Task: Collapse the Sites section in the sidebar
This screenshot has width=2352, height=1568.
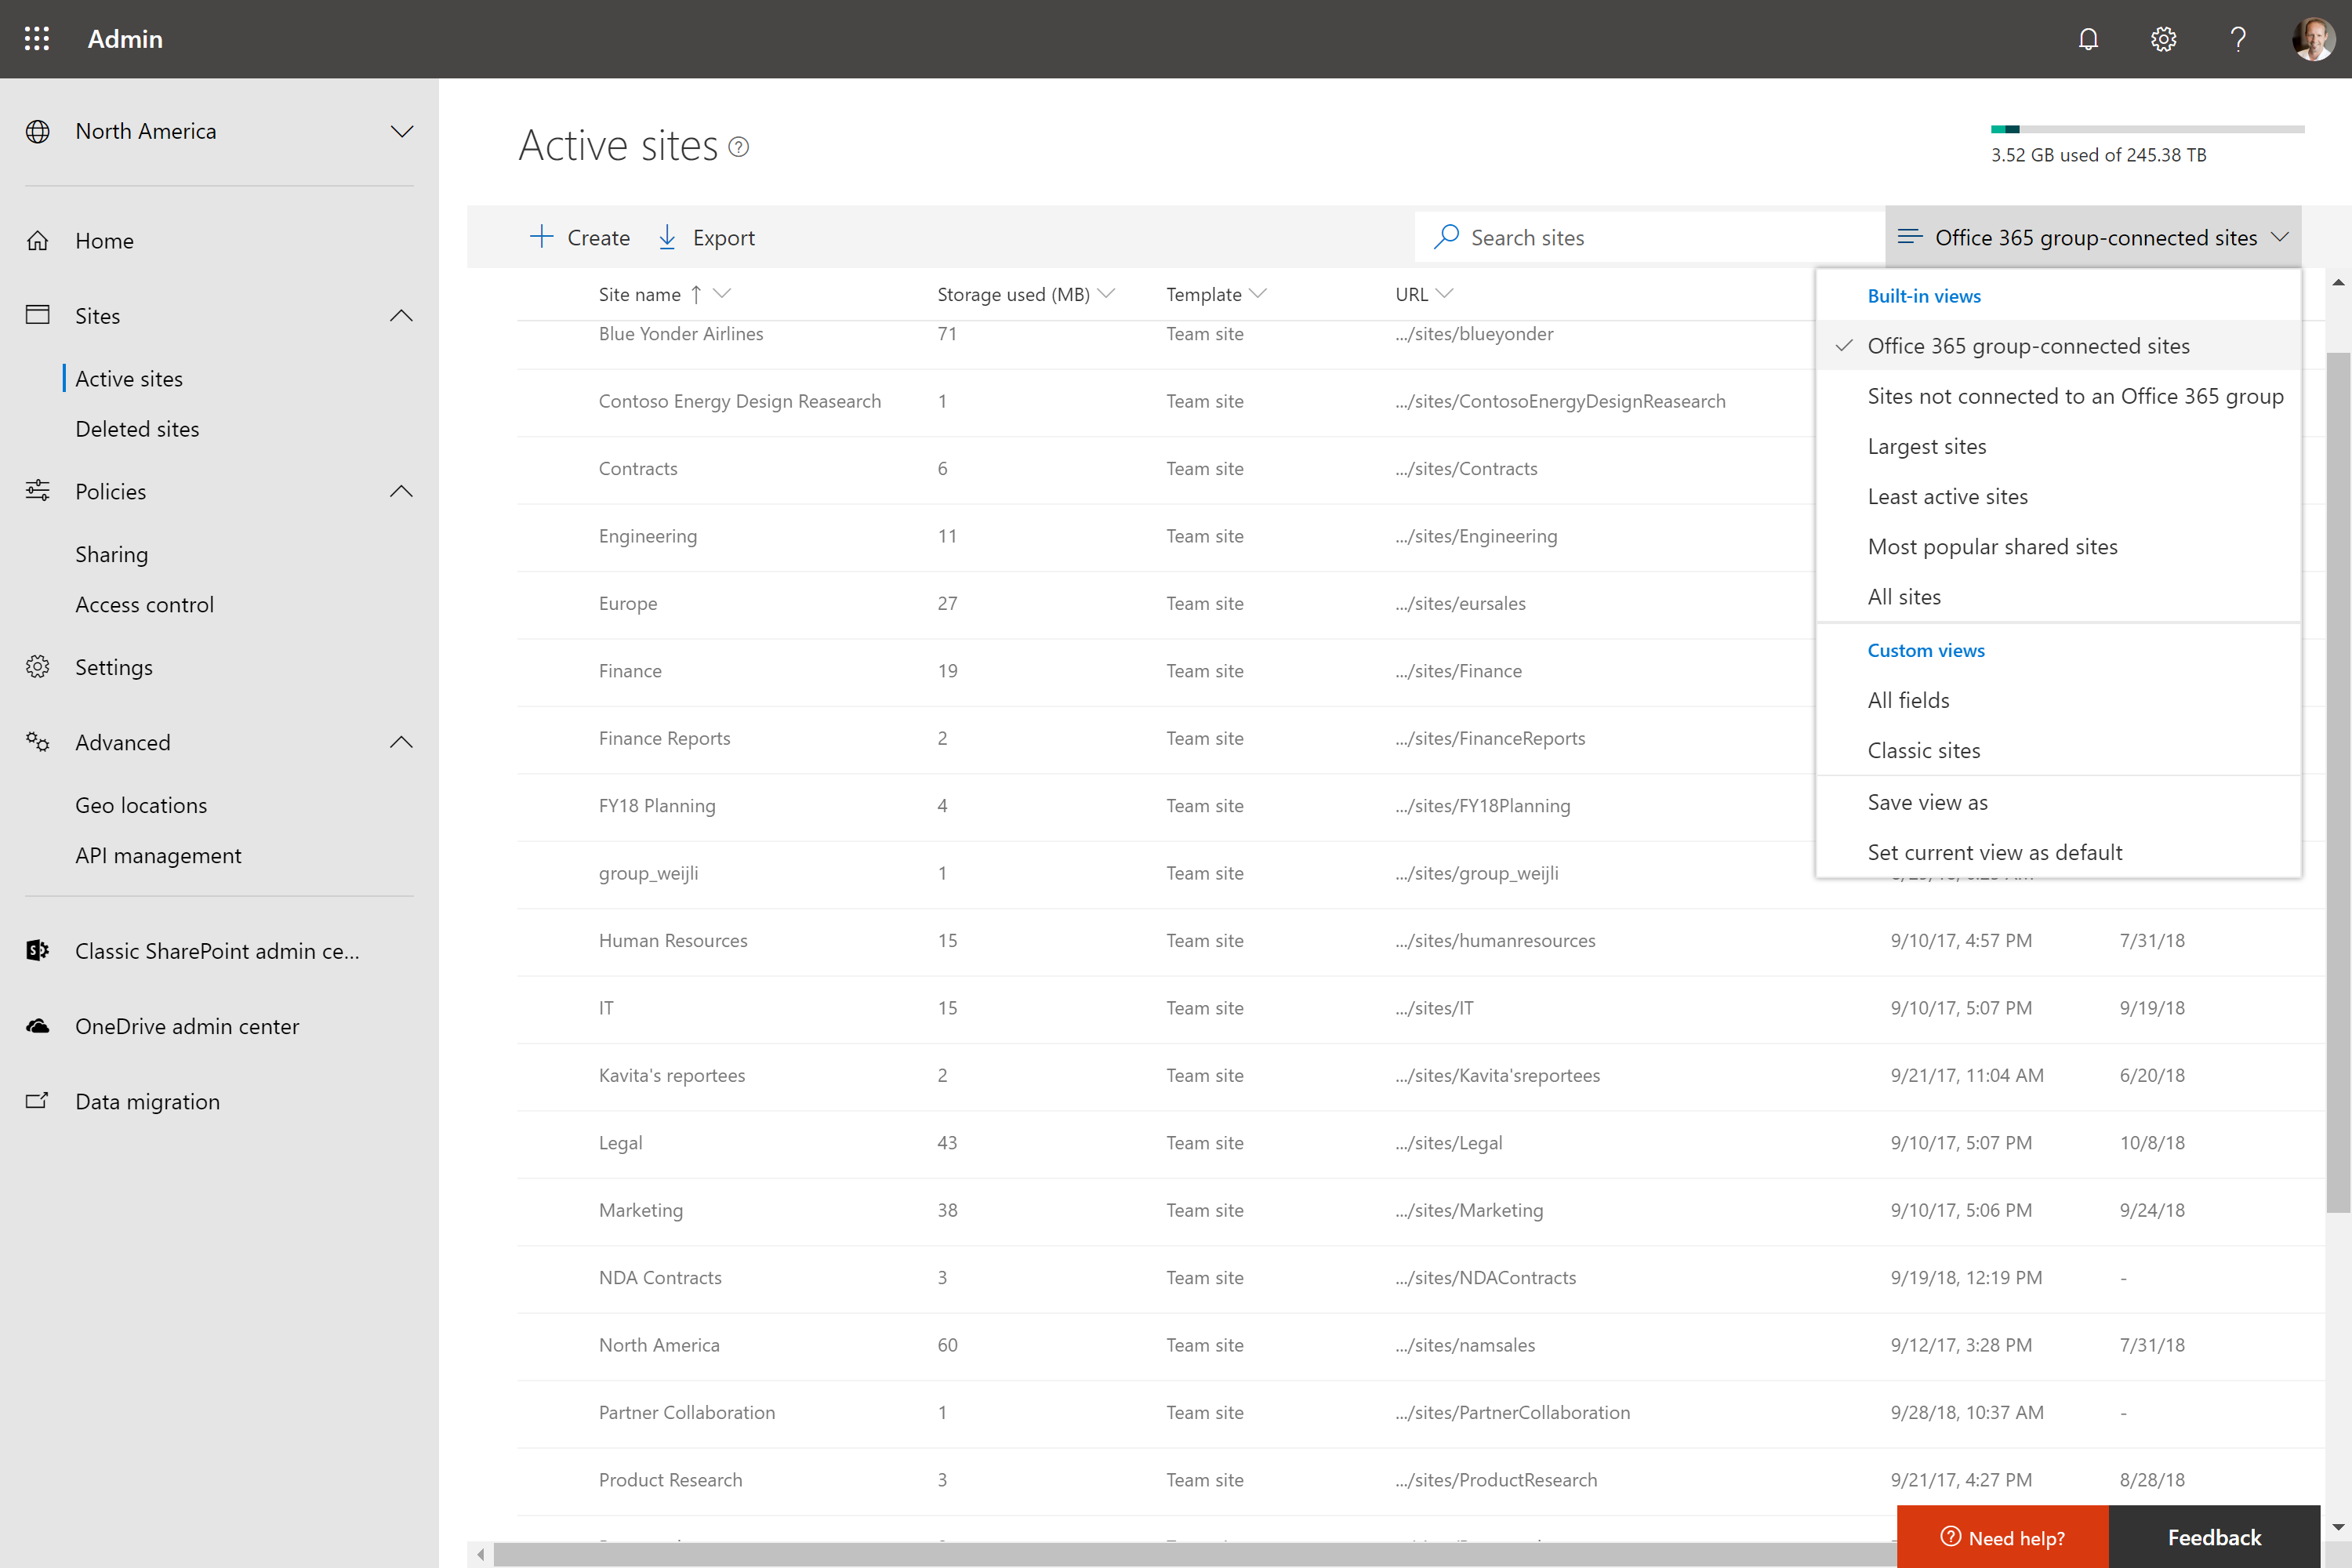Action: [x=401, y=315]
